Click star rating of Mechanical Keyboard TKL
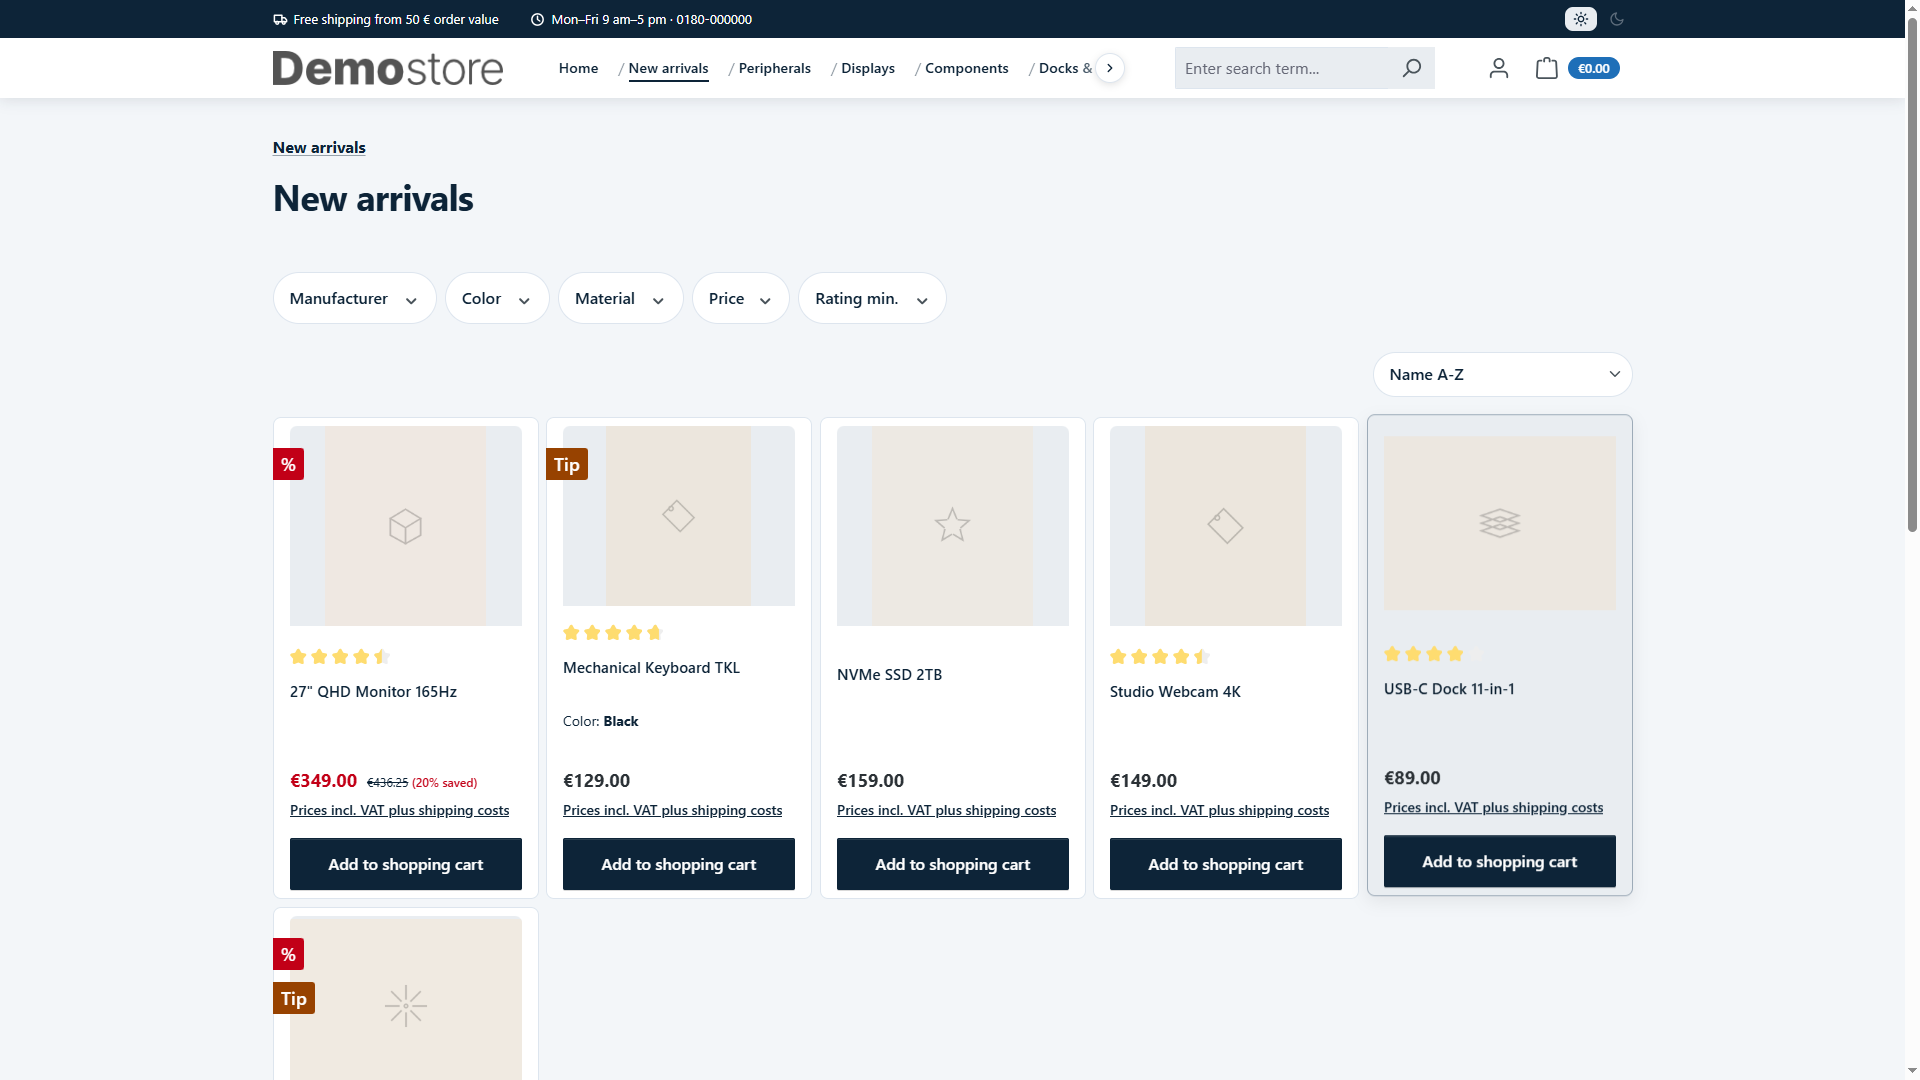 [x=613, y=633]
